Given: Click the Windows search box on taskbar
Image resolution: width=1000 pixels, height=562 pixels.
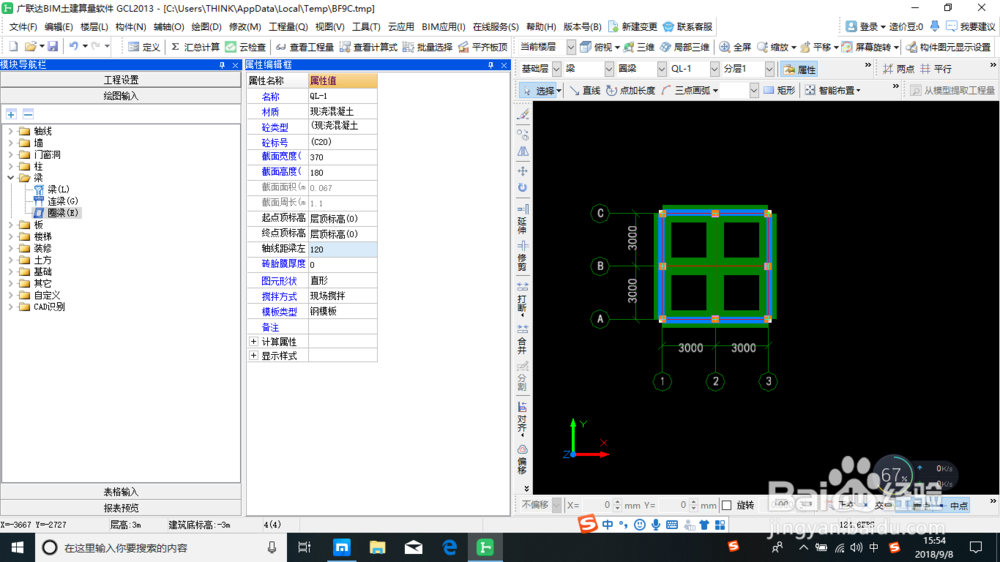Looking at the screenshot, I should coord(159,548).
